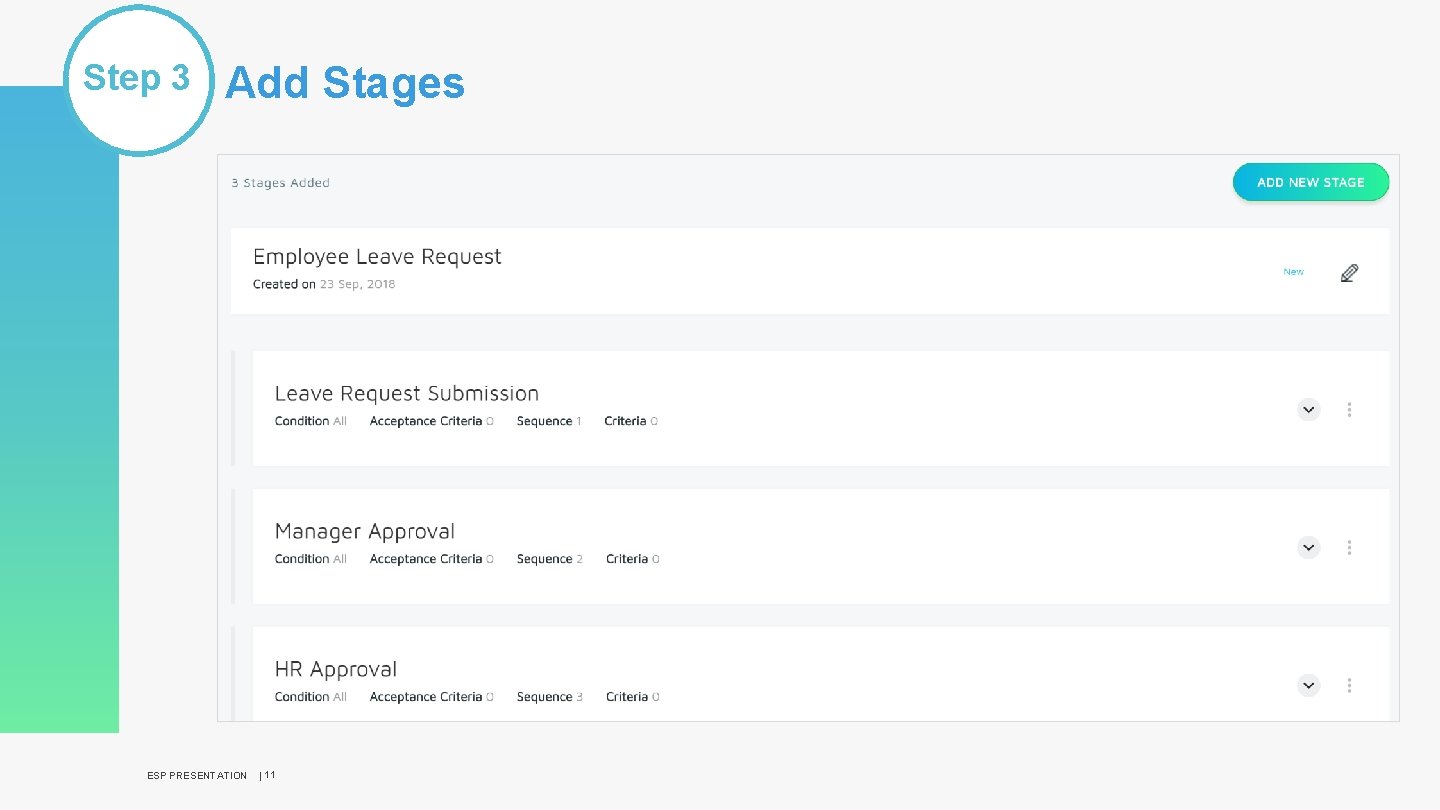Screen dimensions: 1440x810
Task: Click the ADD NEW STAGE button
Action: 1311,182
